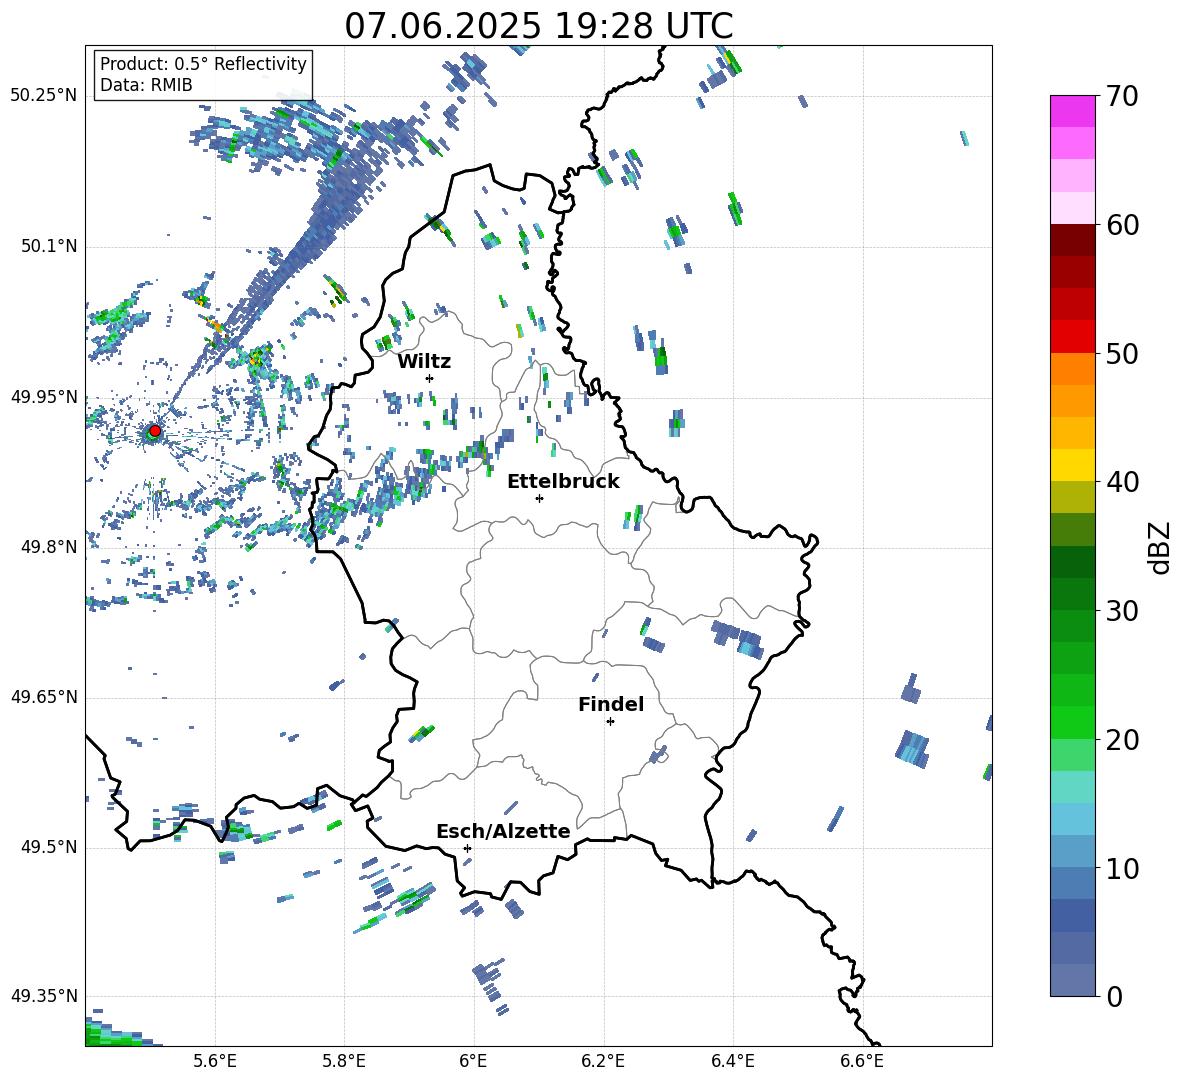Click the 6.4°E longitude label
The height and width of the screenshot is (1081, 1184).
coord(732,1061)
